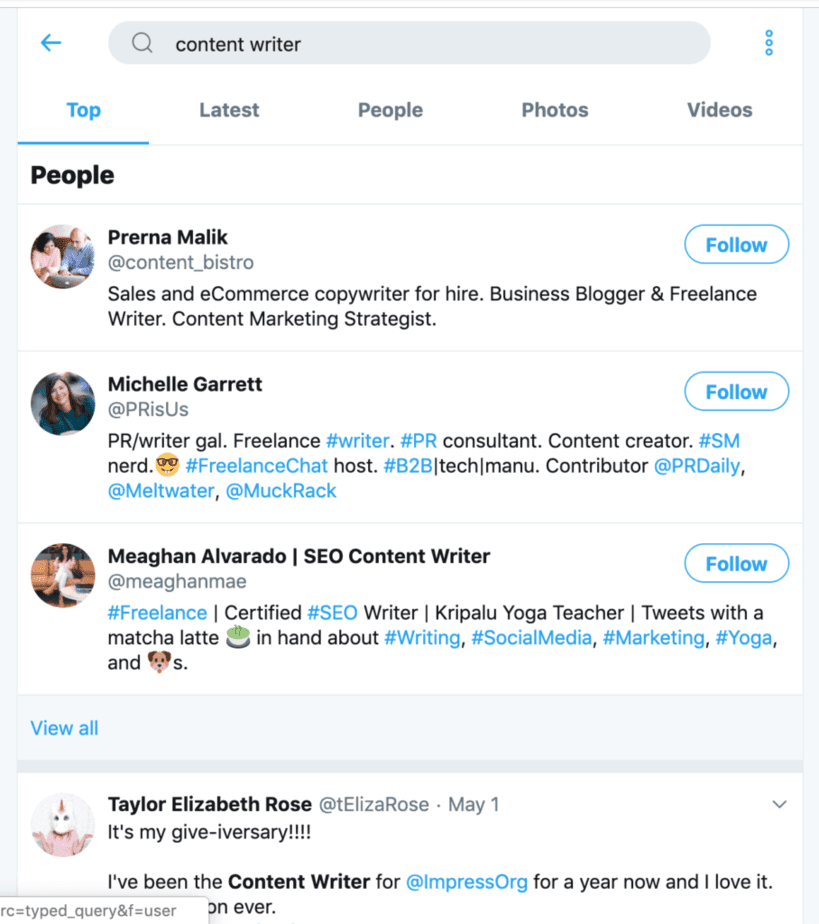819x924 pixels.
Task: Click the @ImpressOrg mention link
Action: coord(466,881)
